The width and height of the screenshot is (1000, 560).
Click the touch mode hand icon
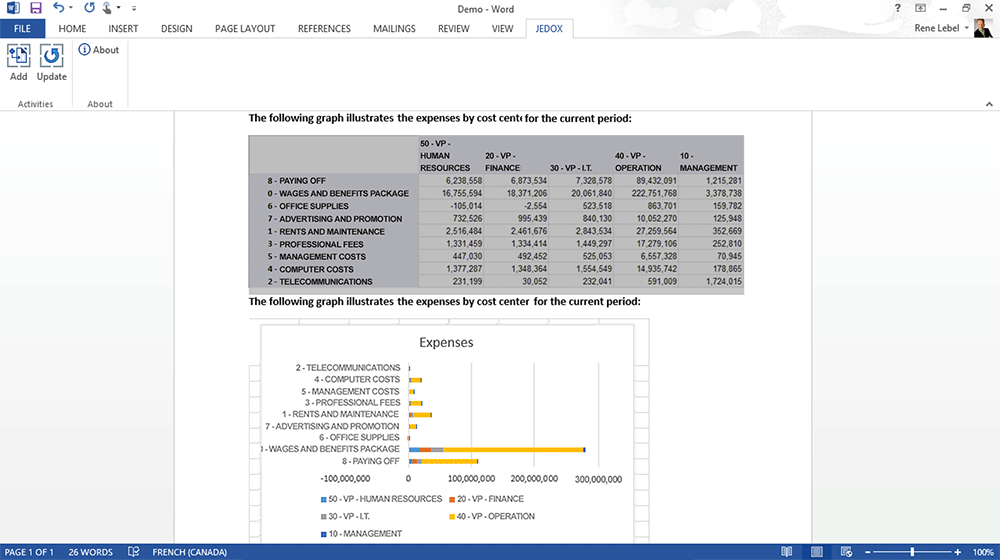107,8
